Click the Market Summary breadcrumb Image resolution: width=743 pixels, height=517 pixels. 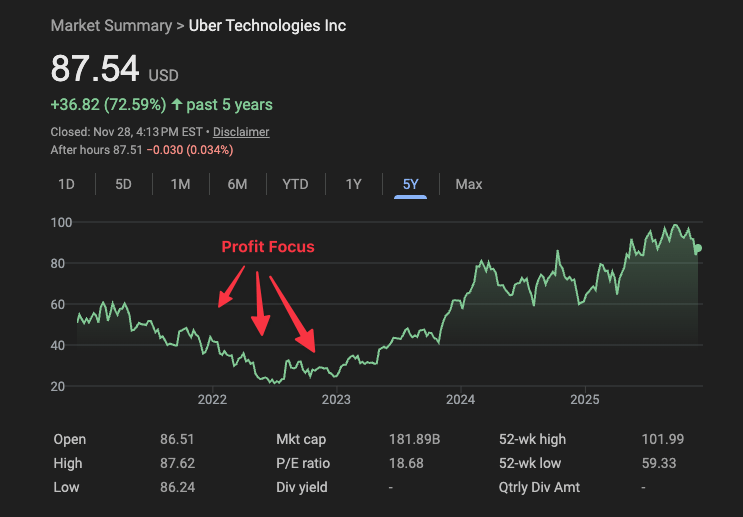point(110,26)
